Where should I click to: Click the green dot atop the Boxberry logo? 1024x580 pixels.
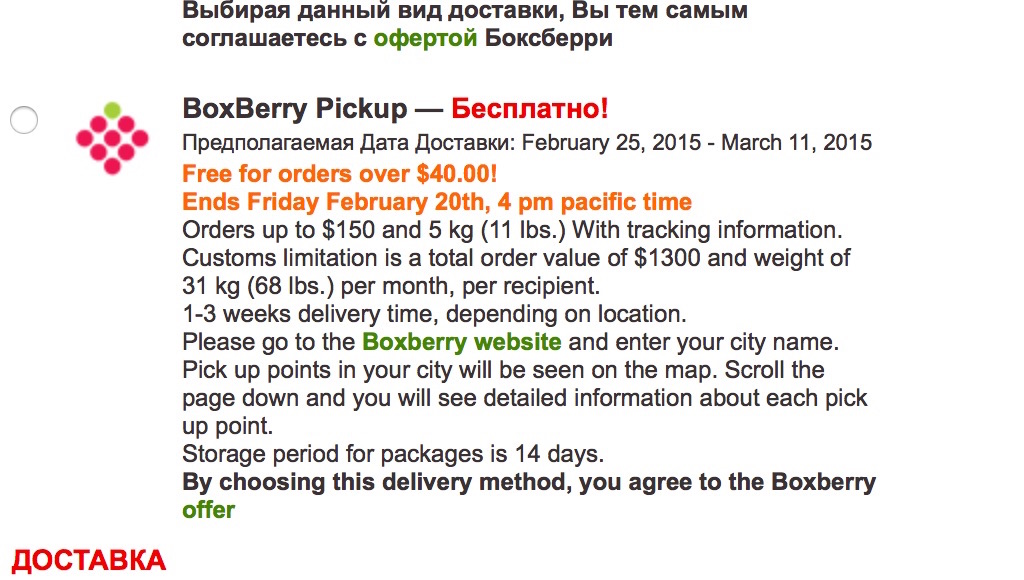pos(112,109)
